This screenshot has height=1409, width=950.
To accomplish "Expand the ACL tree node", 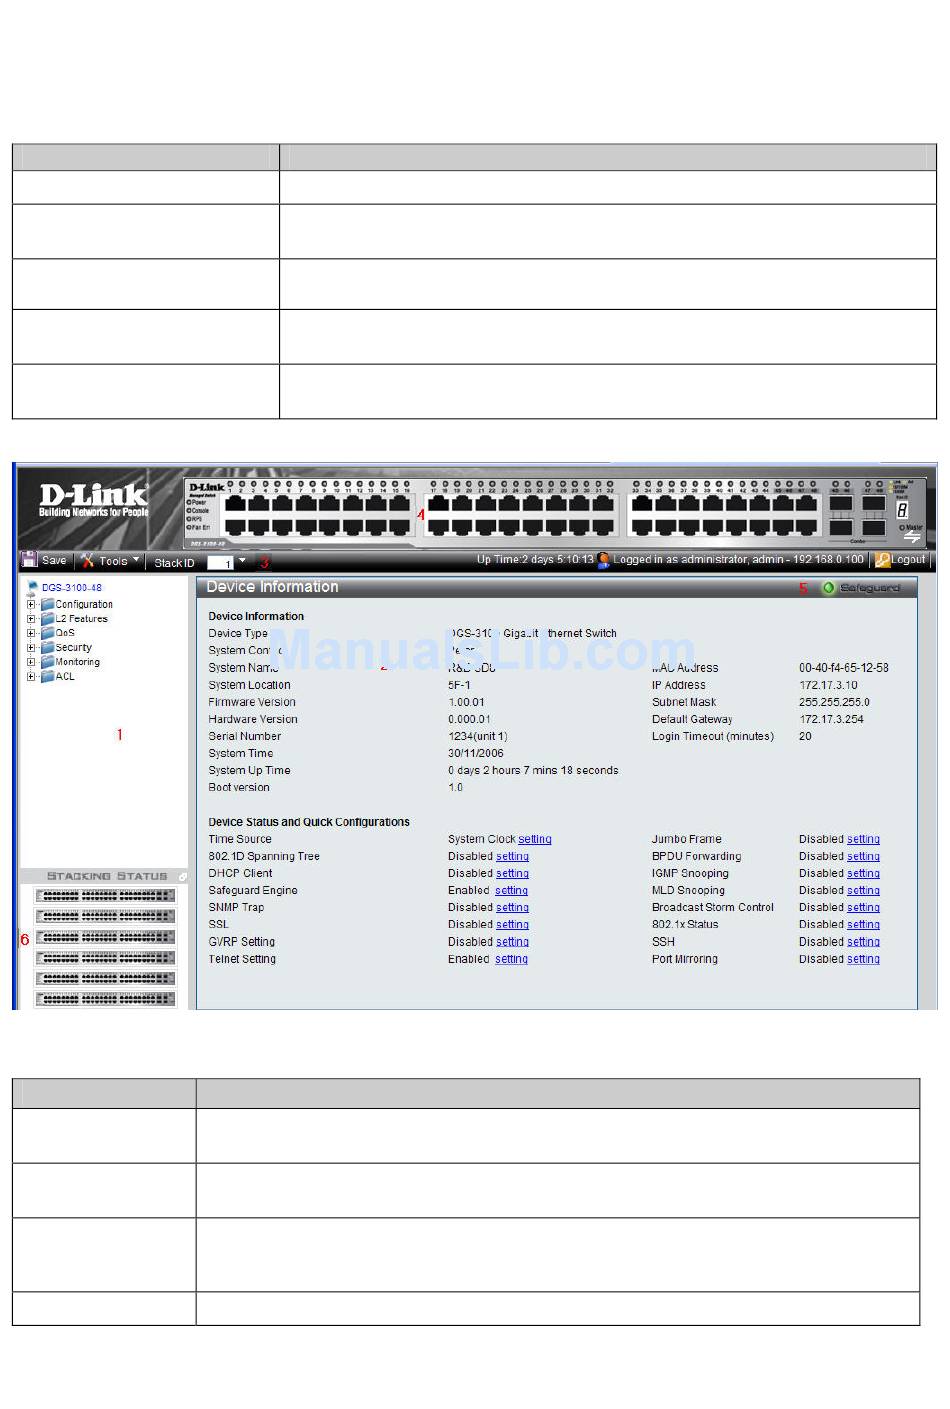I will tap(31, 677).
